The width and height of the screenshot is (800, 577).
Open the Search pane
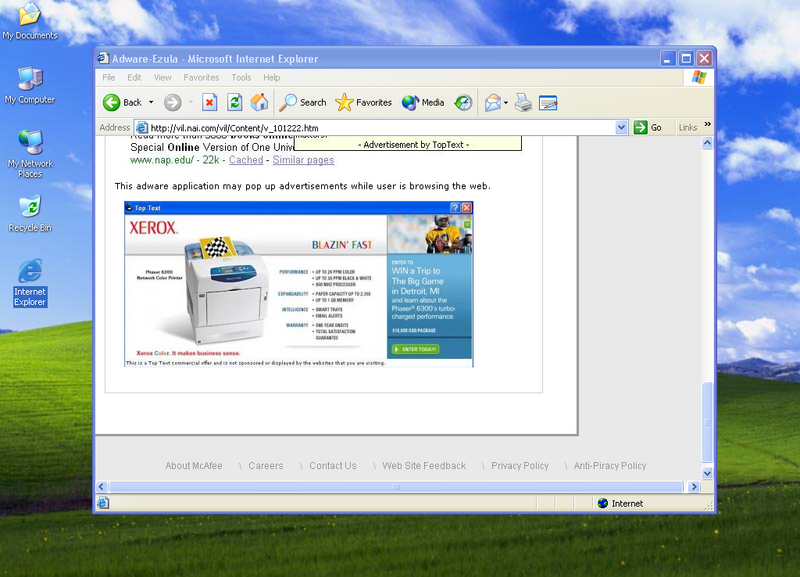click(303, 103)
